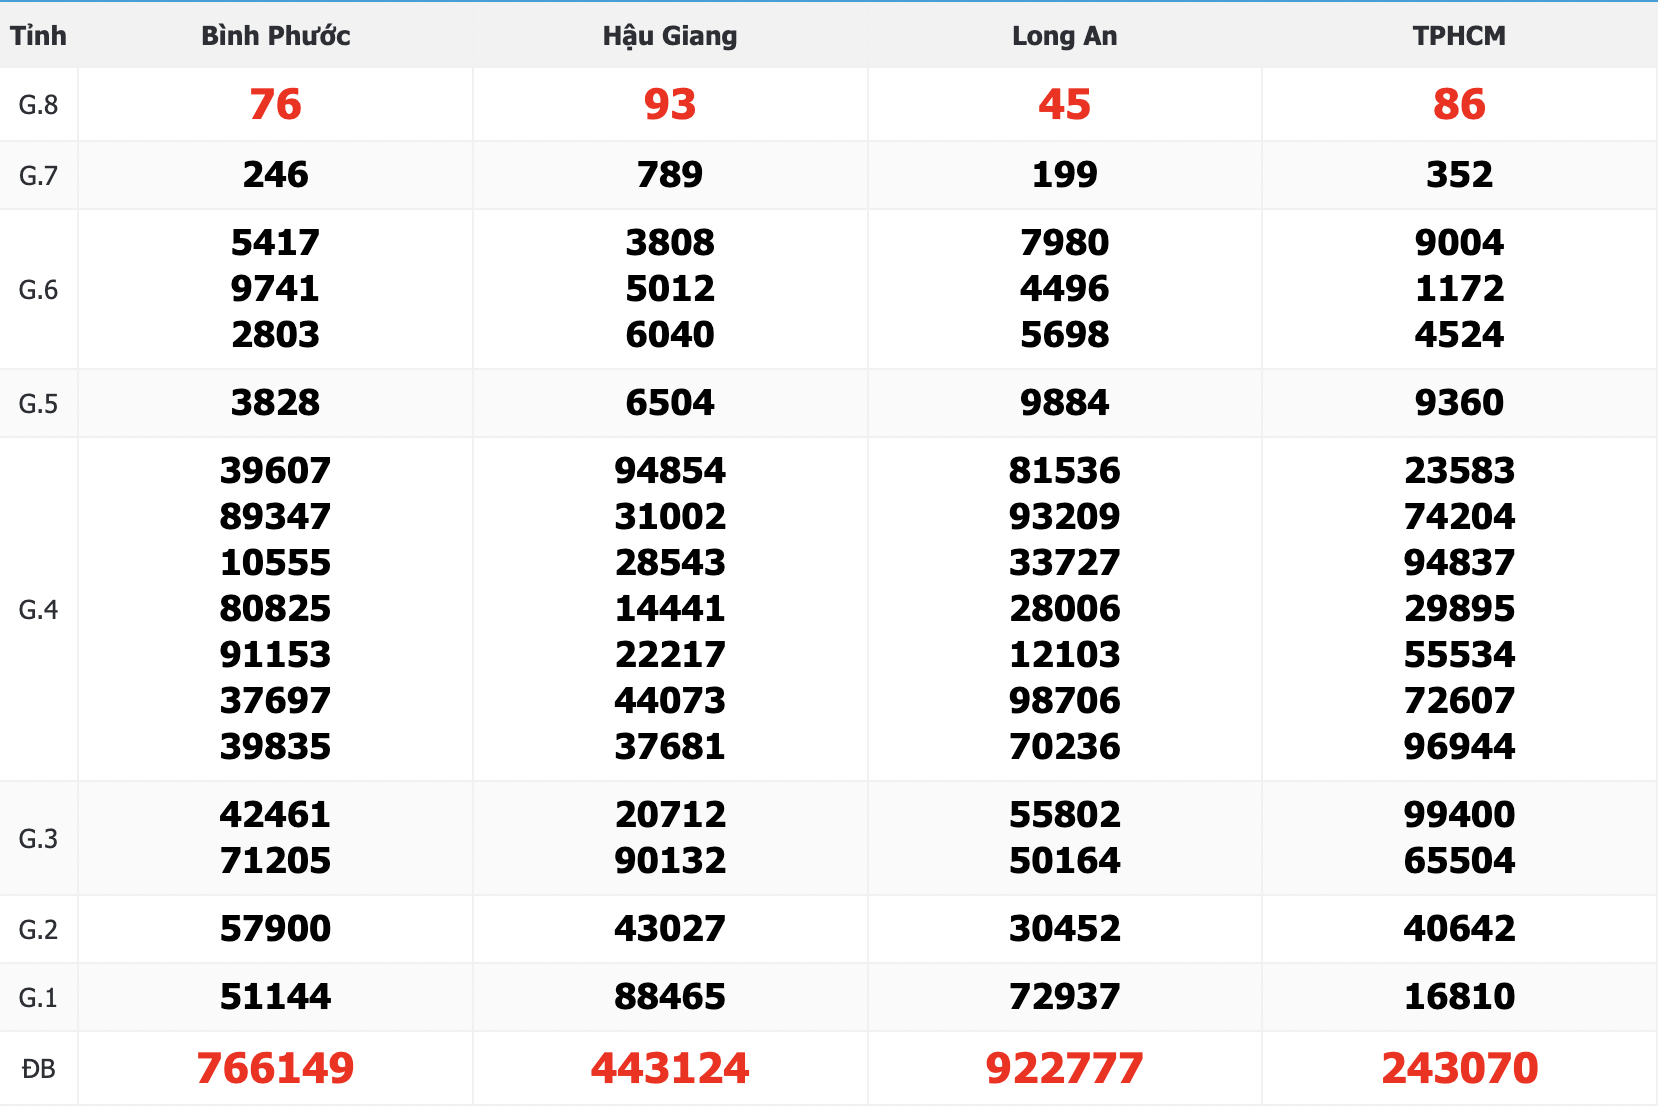
Task: Click Hậu Giang G.8 number 93
Action: point(669,105)
